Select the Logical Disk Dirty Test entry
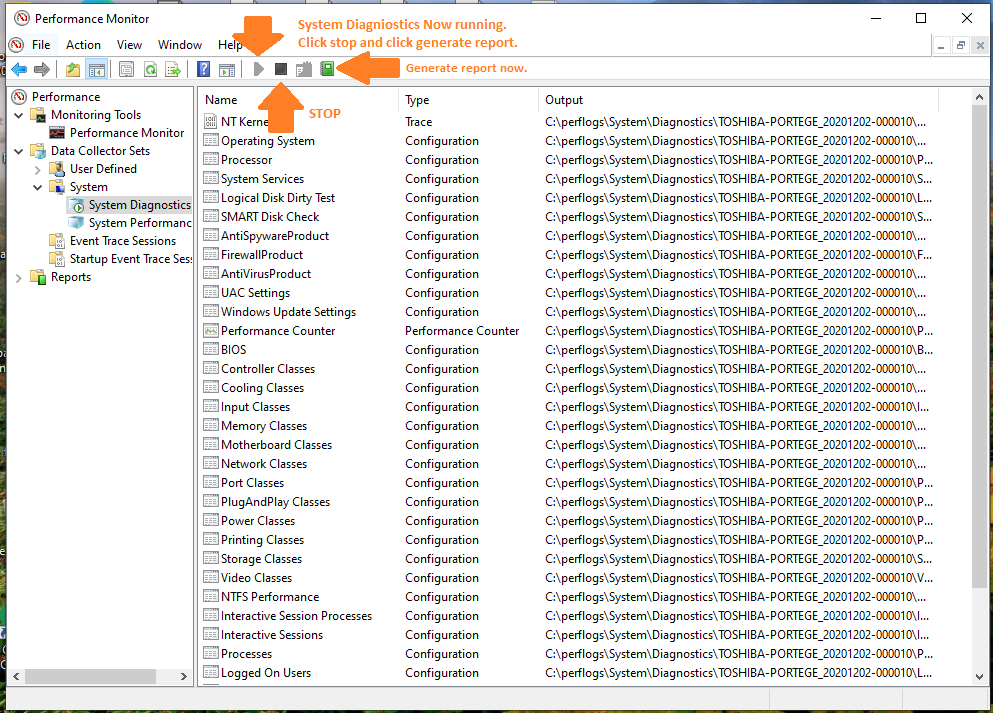 point(277,198)
